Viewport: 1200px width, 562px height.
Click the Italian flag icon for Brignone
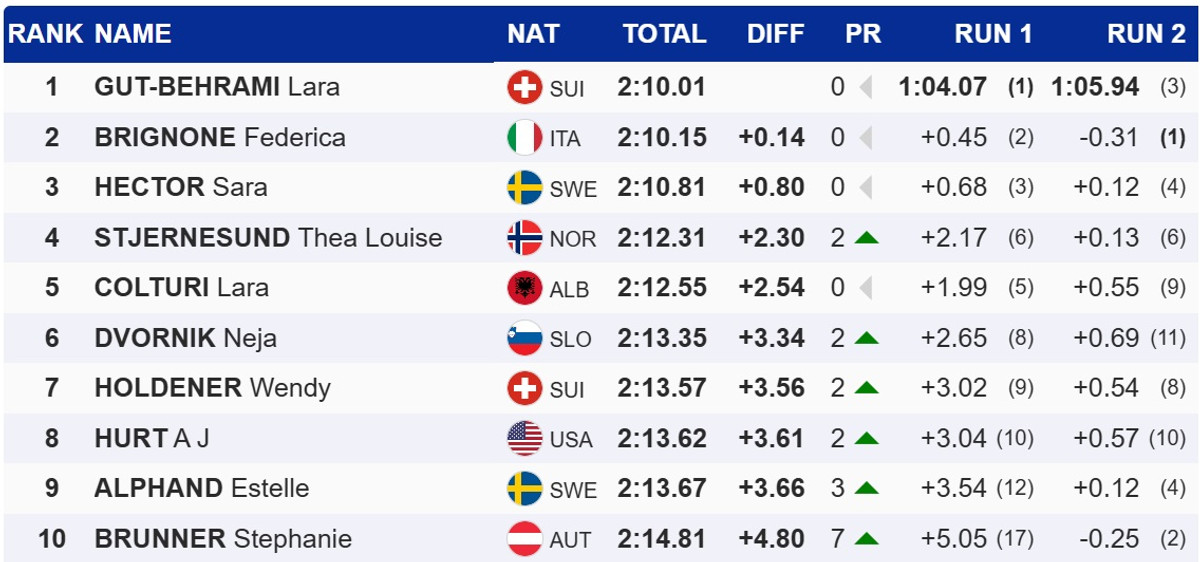[524, 138]
